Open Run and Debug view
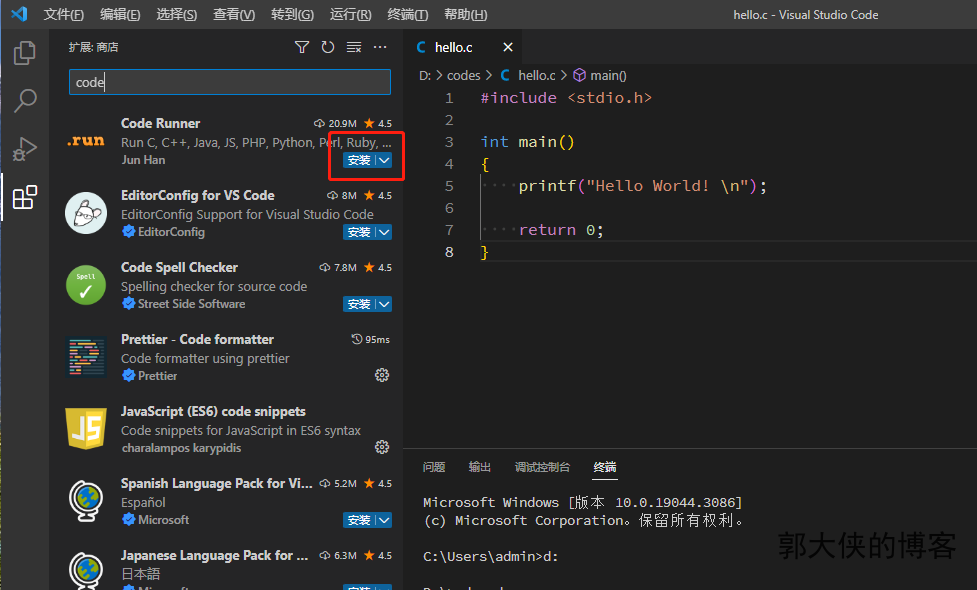977x590 pixels. click(x=24, y=149)
